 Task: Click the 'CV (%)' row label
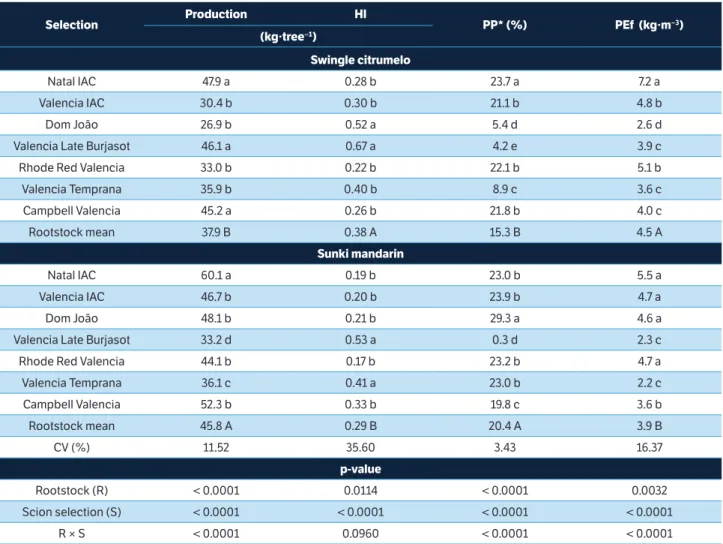pos(71,447)
